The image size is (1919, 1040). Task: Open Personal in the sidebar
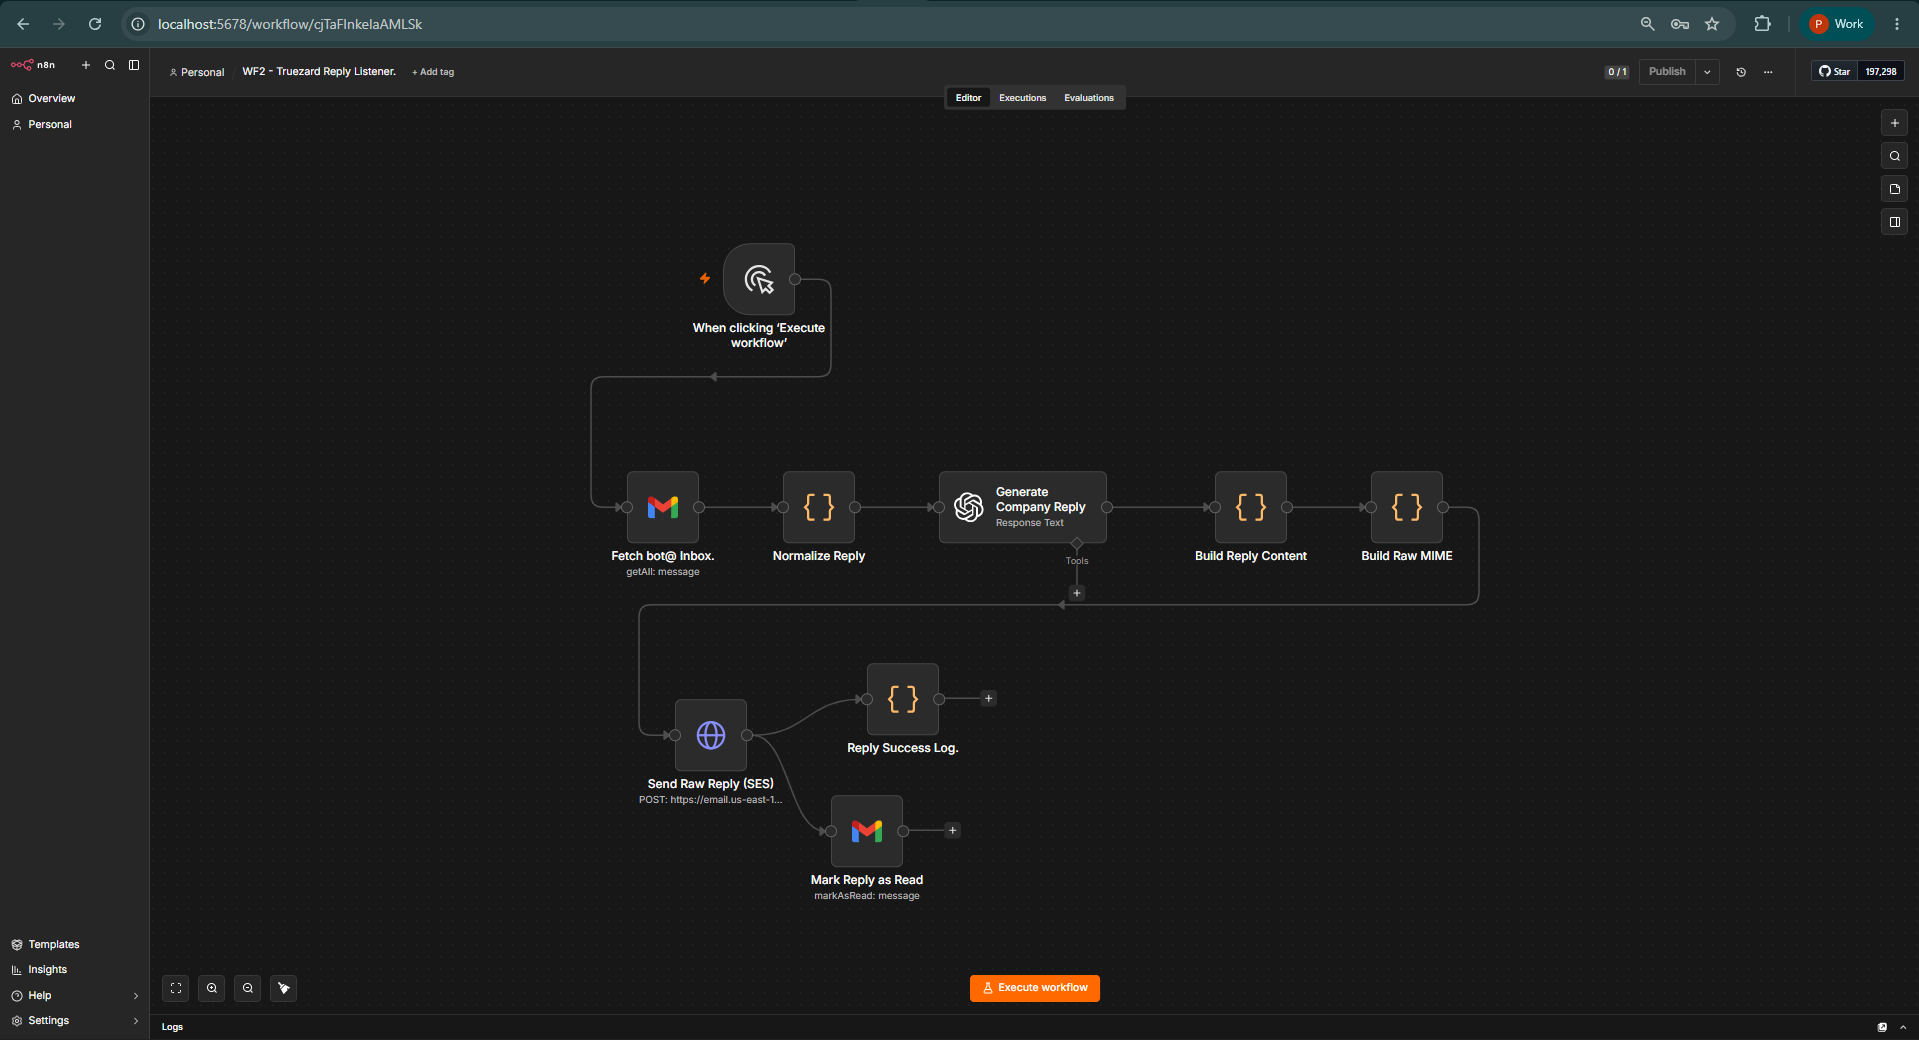pos(74,125)
